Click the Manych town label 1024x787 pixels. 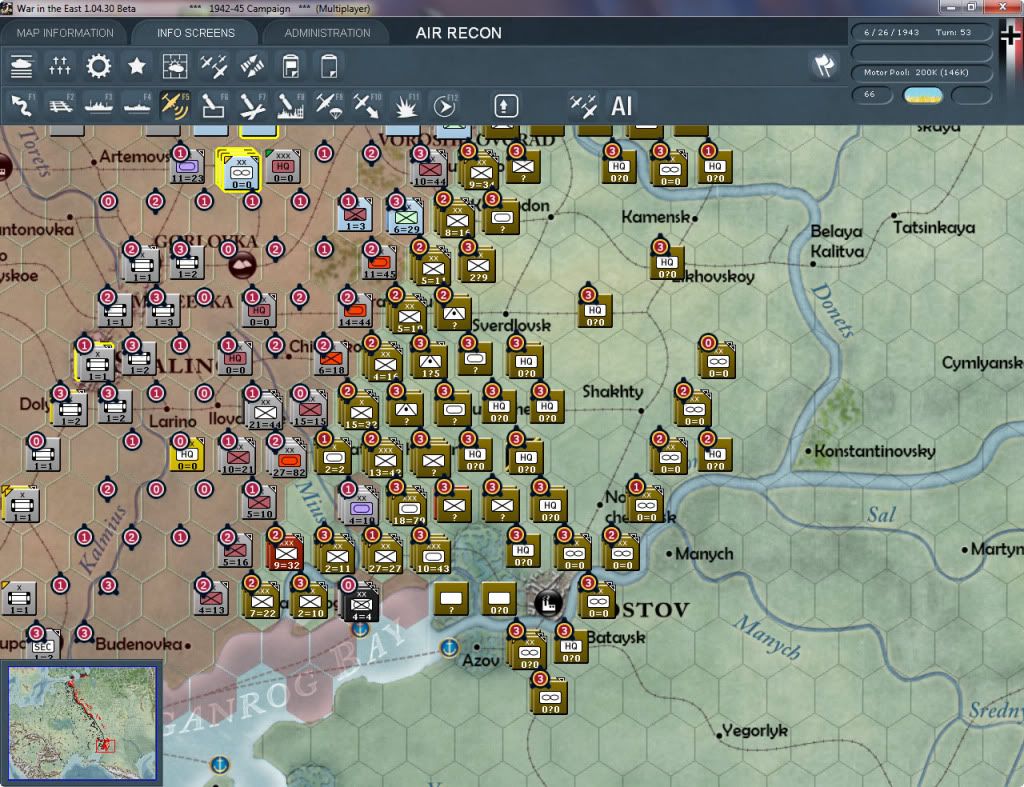[704, 554]
